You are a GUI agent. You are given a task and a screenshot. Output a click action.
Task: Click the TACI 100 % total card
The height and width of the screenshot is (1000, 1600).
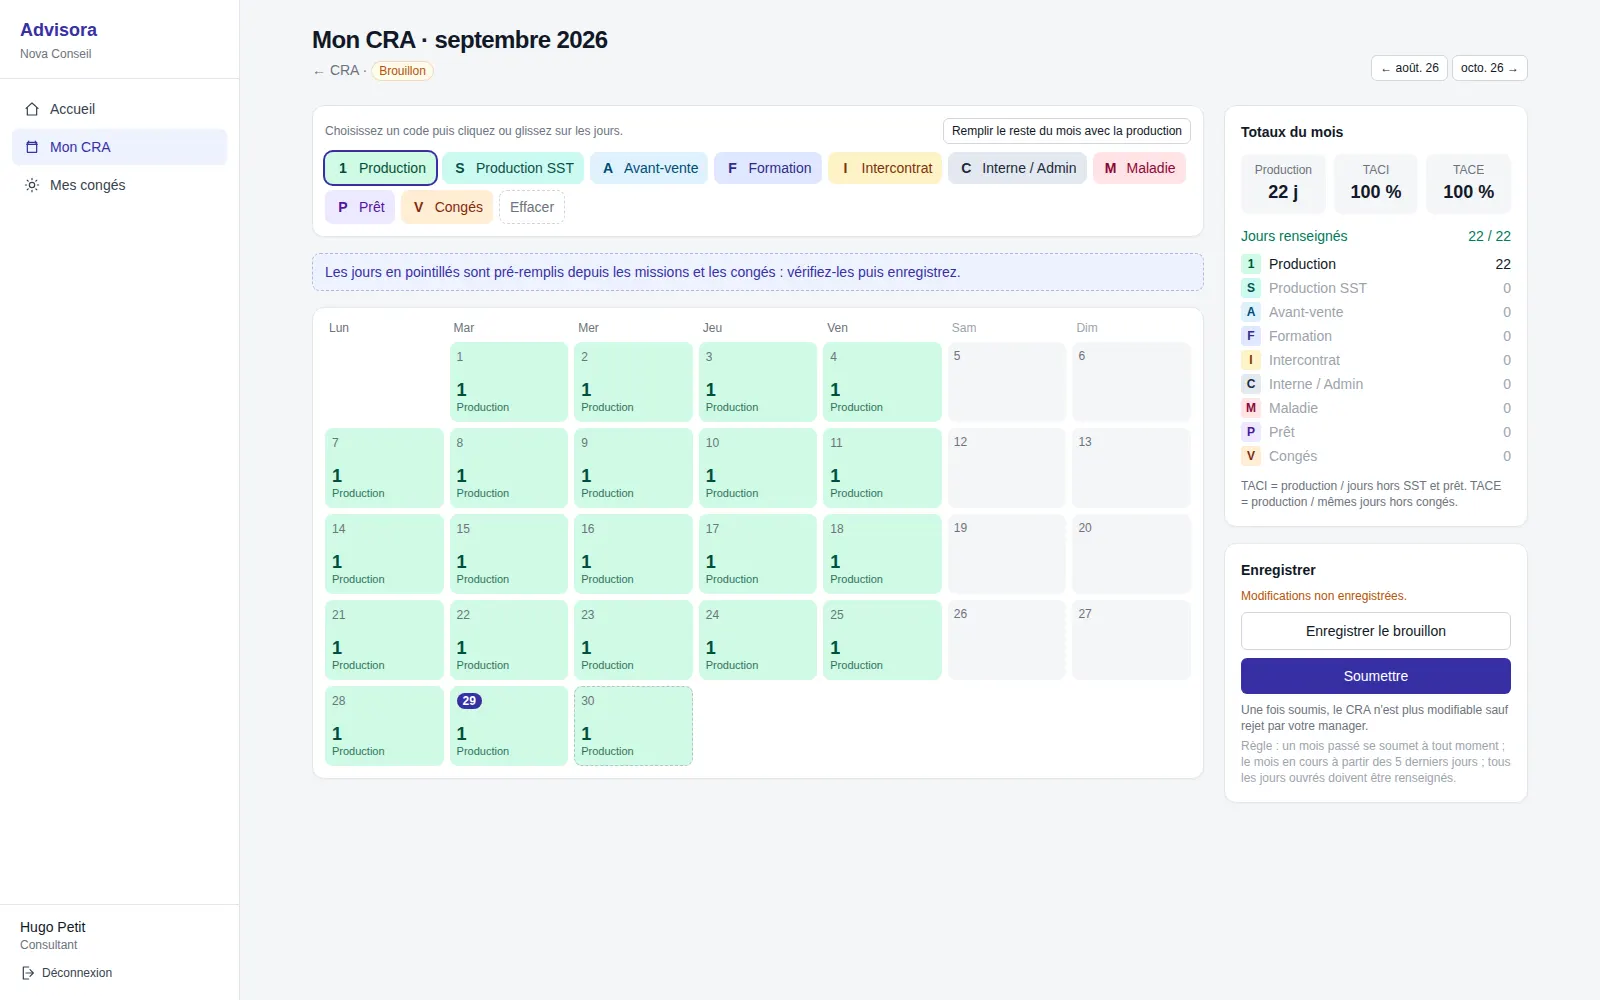point(1376,184)
